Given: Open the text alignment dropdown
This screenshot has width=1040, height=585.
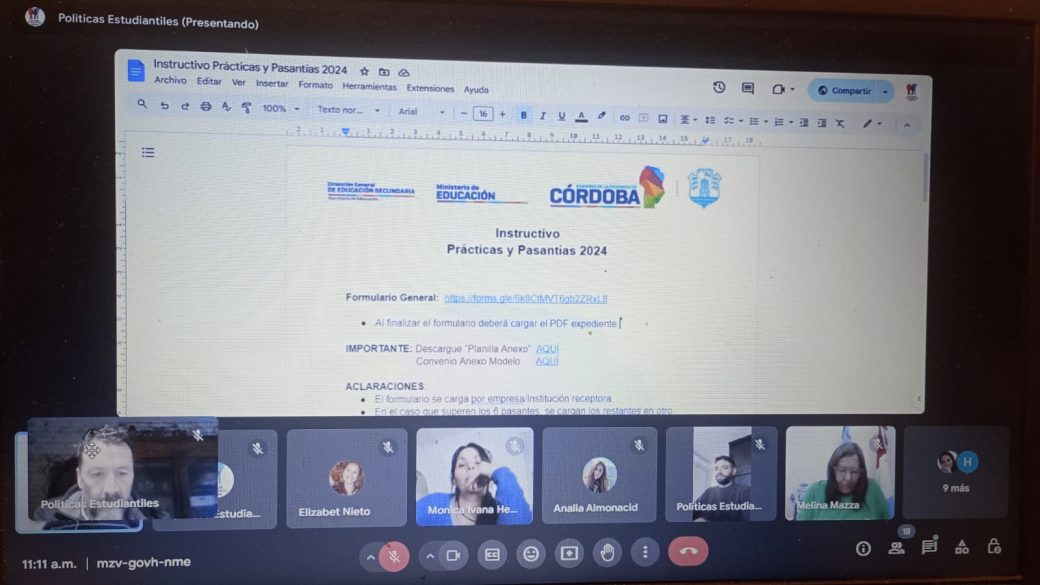Looking at the screenshot, I should point(688,119).
